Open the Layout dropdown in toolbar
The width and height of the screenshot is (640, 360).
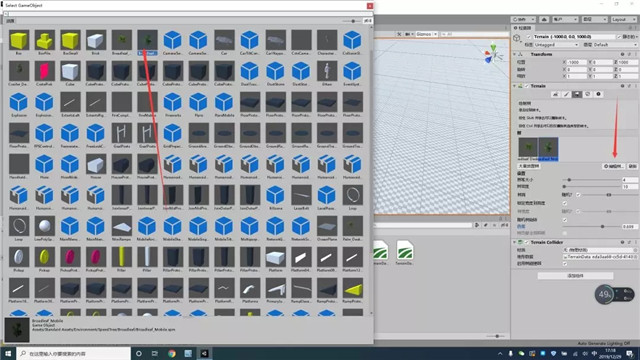point(623,20)
